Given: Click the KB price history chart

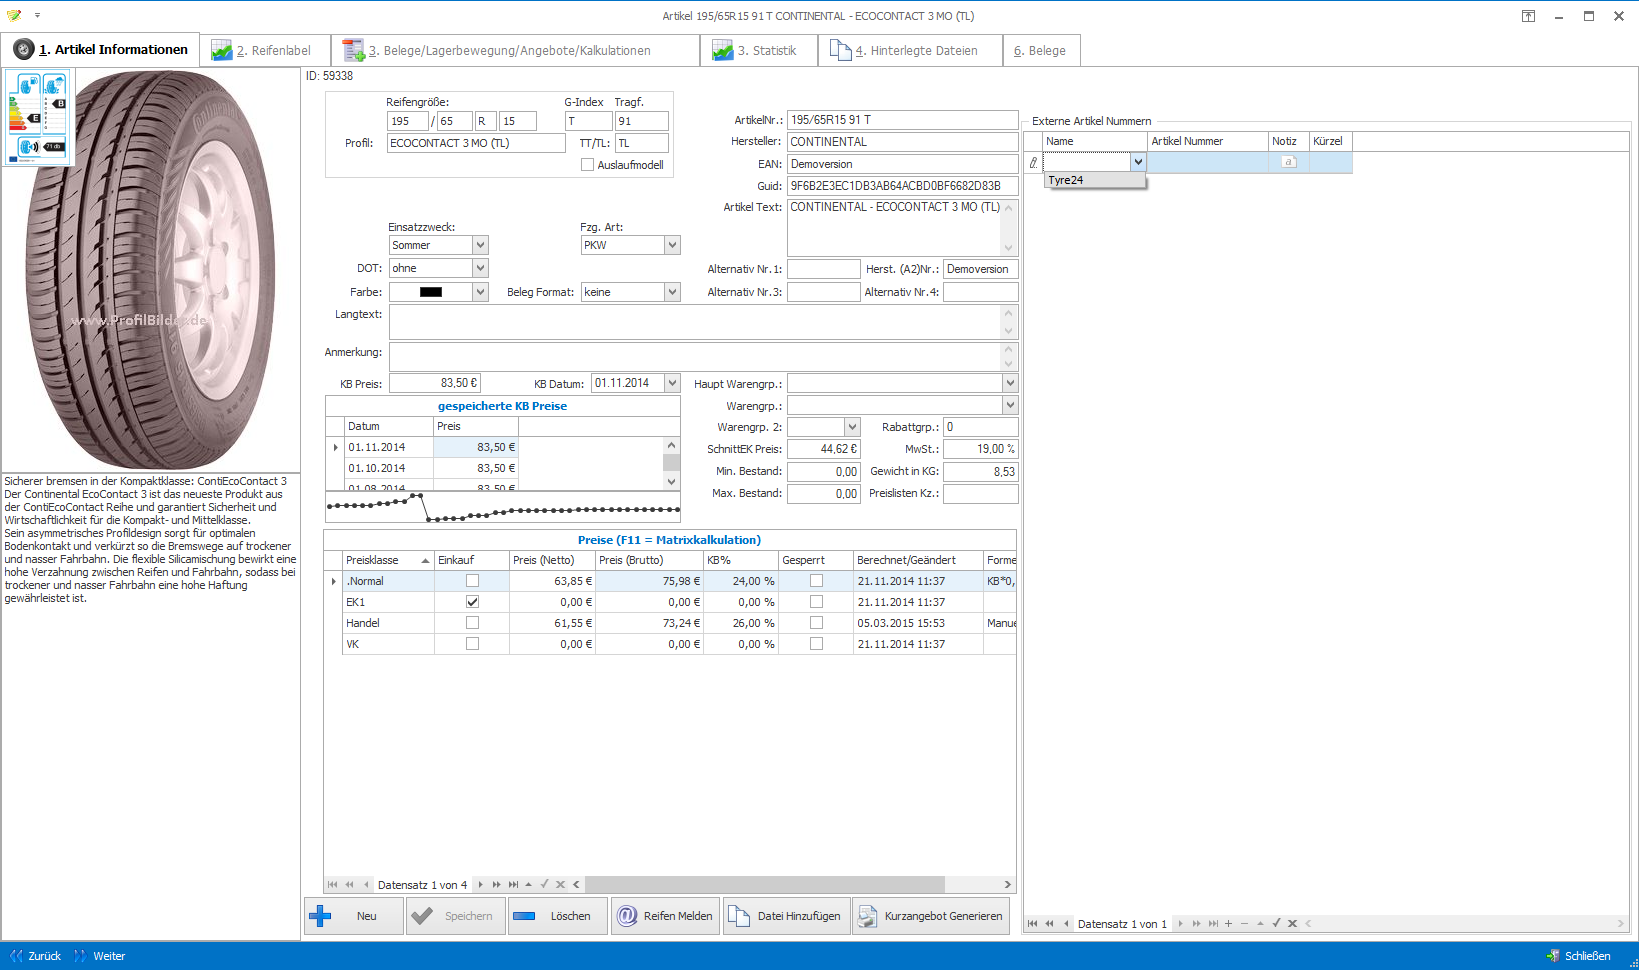Looking at the screenshot, I should (503, 507).
